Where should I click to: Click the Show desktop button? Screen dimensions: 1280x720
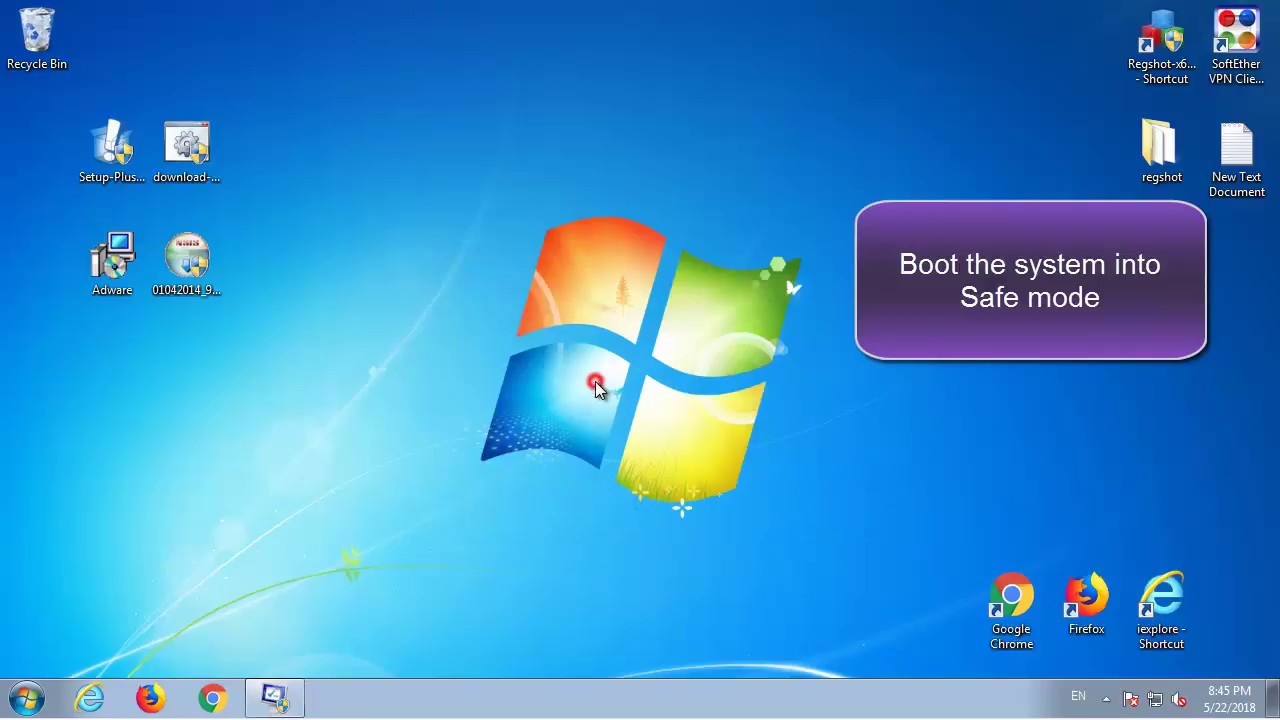[x=1273, y=698]
